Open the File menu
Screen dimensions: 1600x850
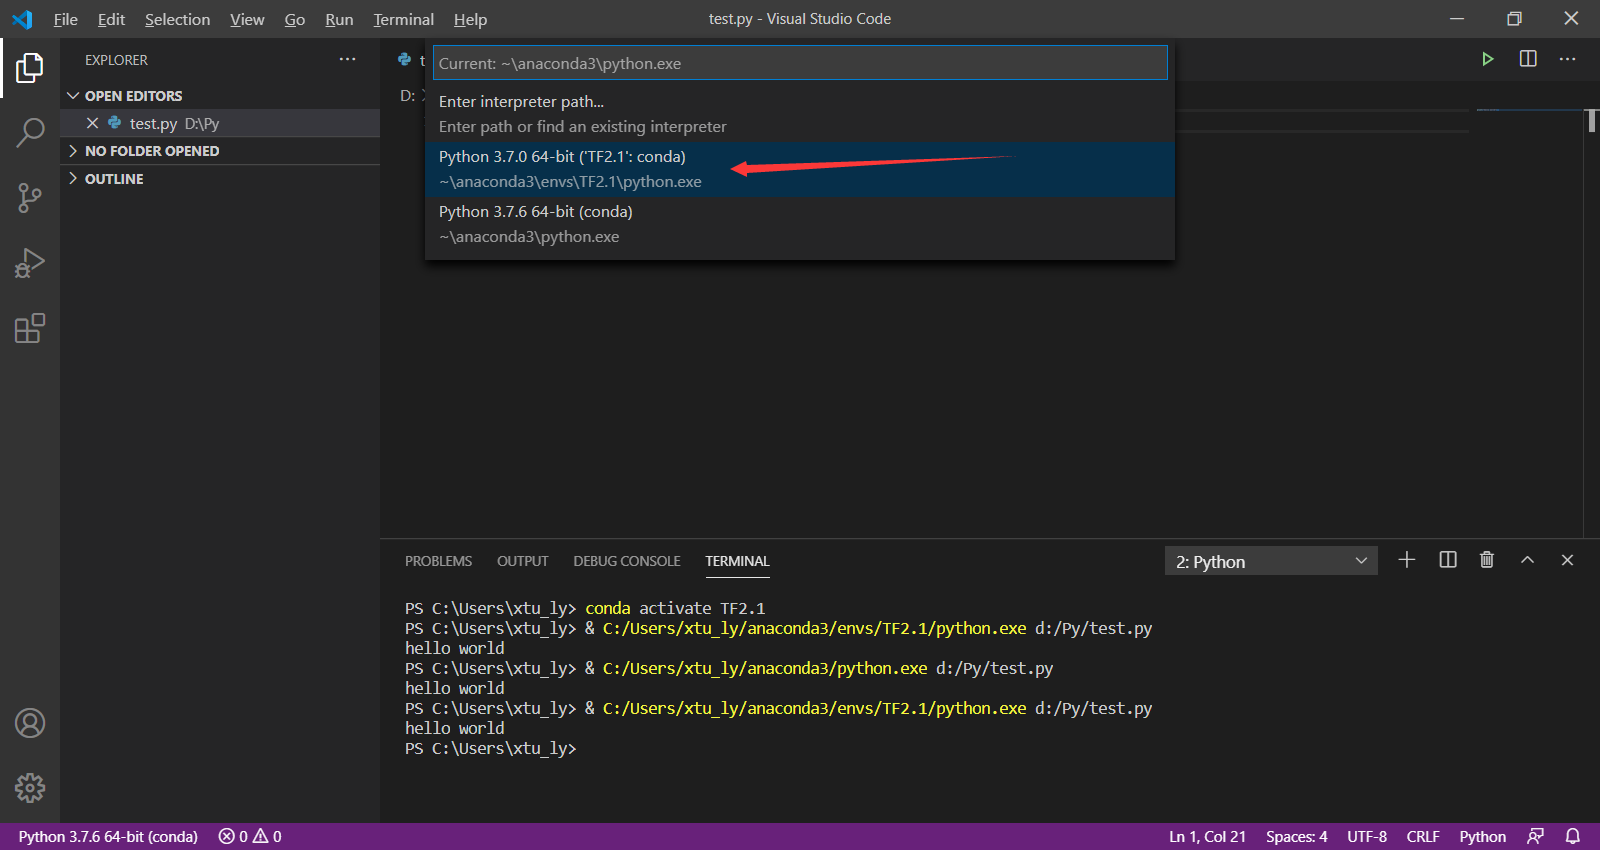tap(65, 19)
